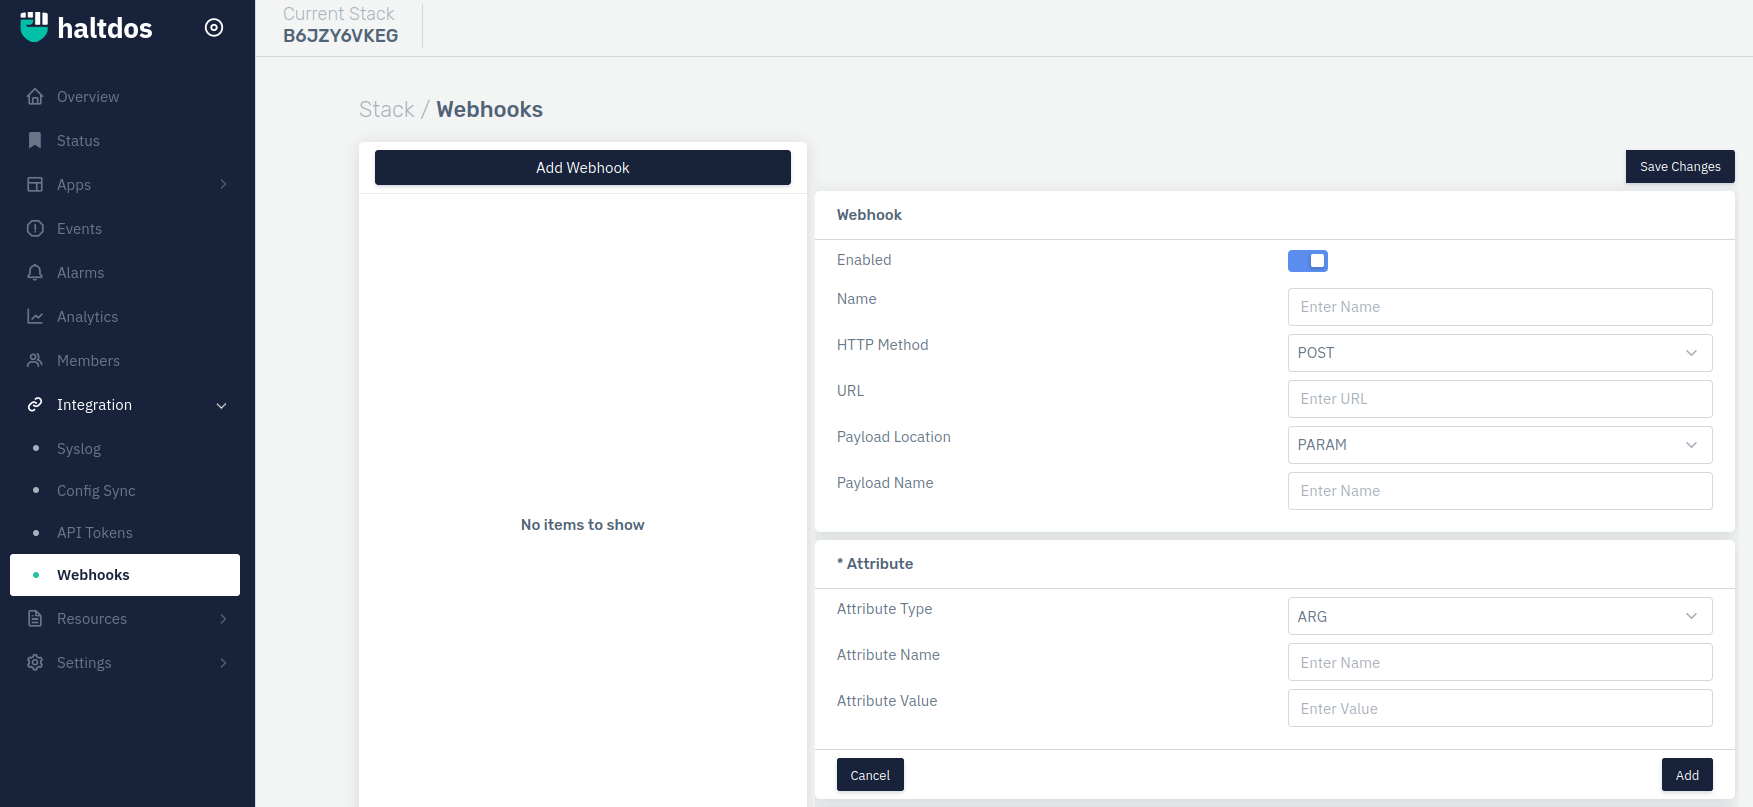
Task: Collapse the Integration menu chevron
Action: tap(222, 406)
